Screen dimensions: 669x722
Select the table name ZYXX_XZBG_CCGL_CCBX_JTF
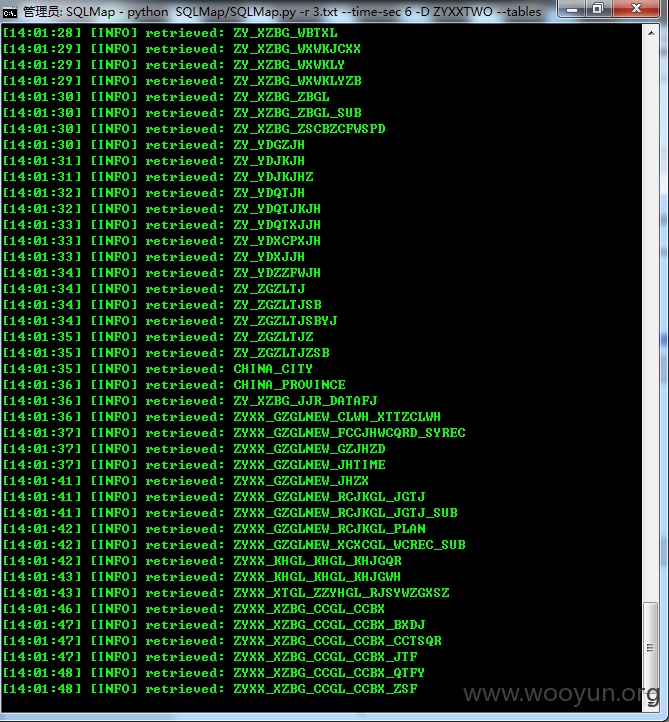[326, 657]
